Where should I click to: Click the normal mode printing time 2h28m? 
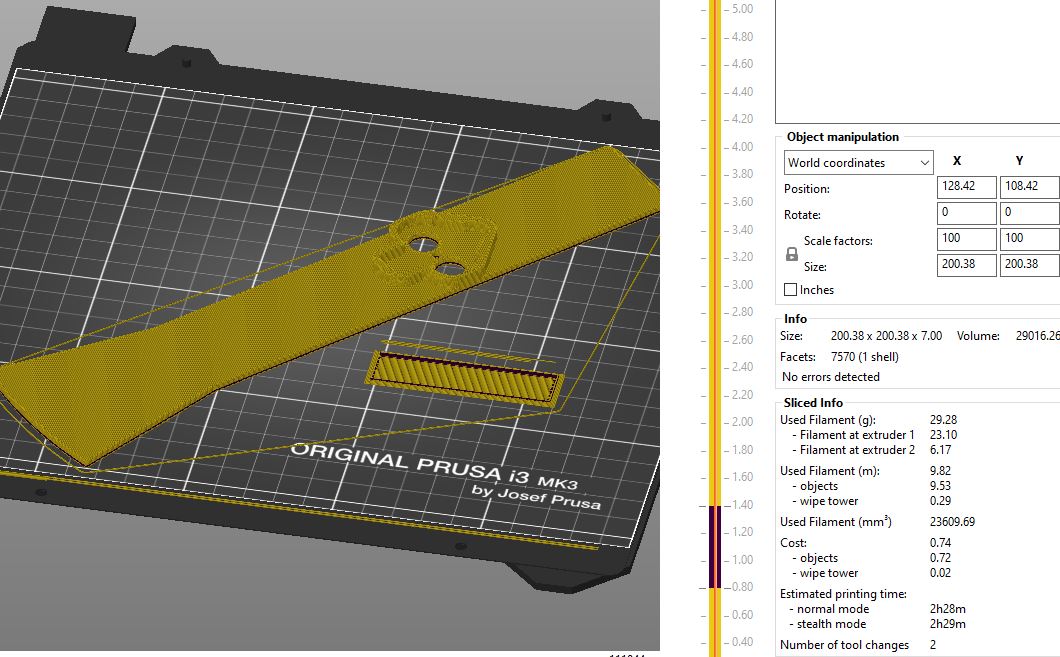948,608
